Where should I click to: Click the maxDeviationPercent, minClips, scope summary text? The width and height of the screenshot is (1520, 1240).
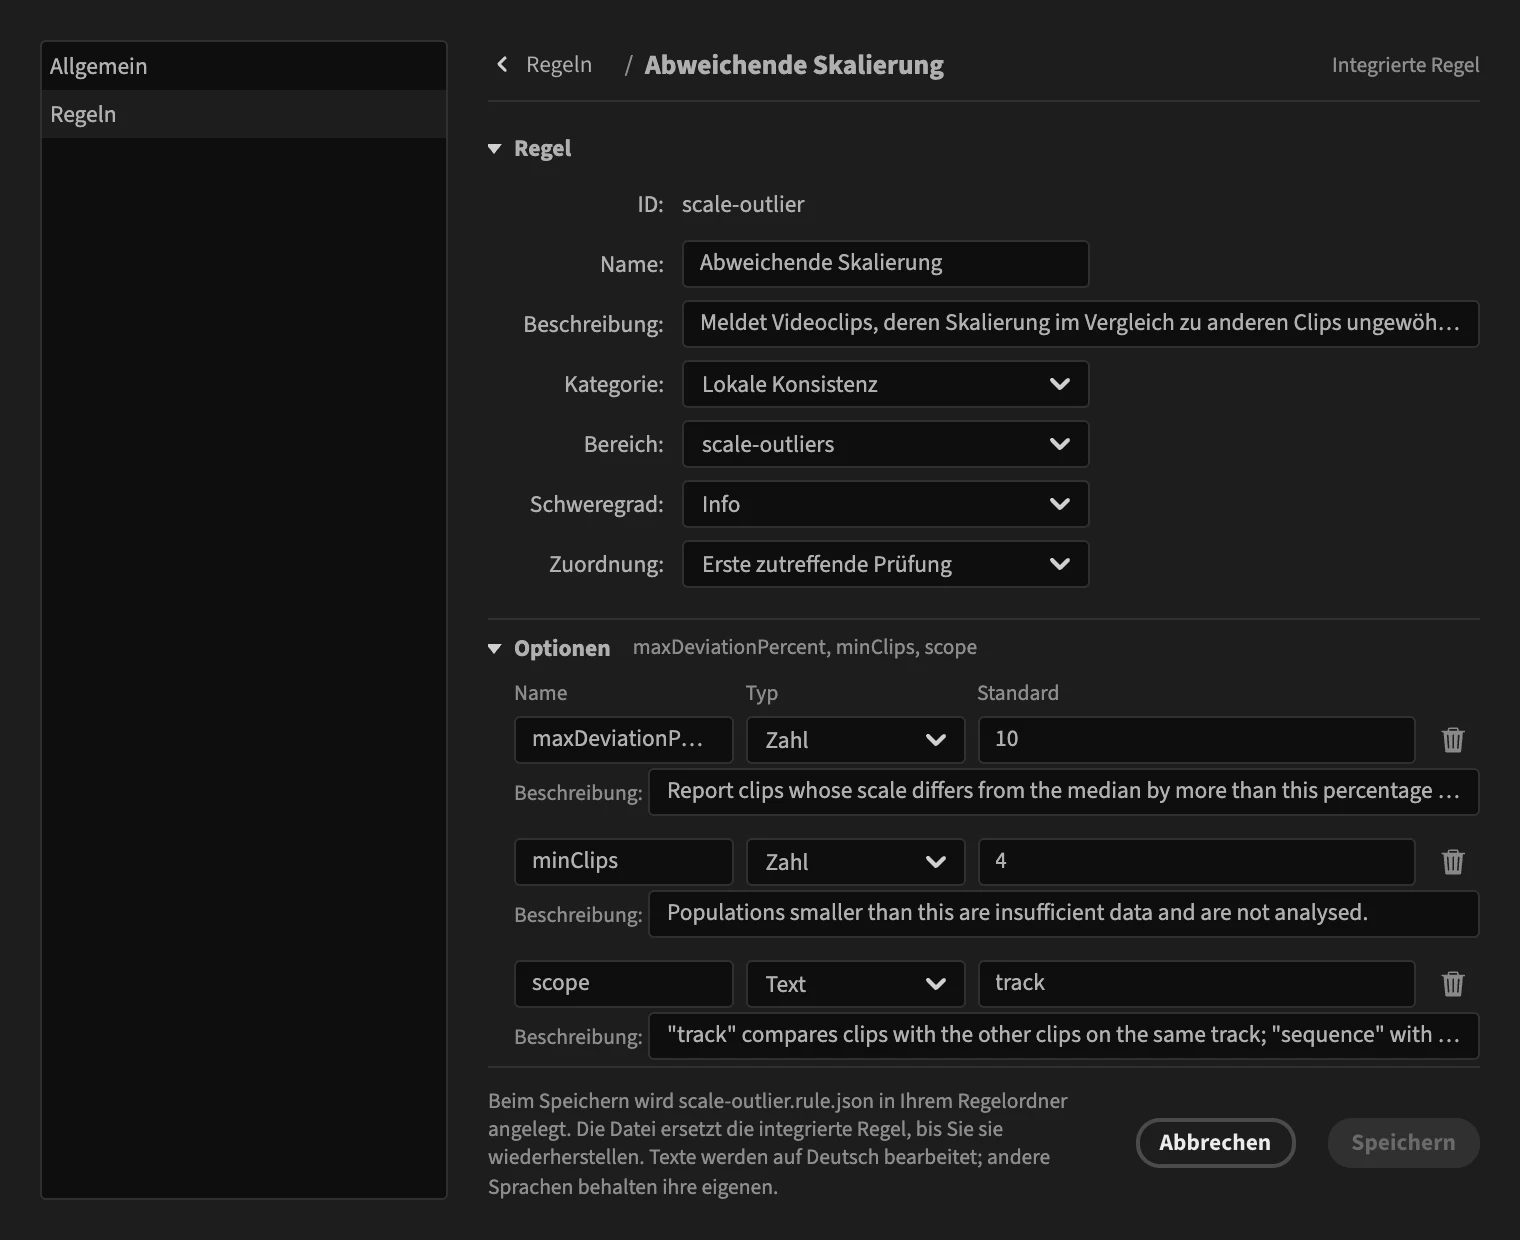pos(805,648)
